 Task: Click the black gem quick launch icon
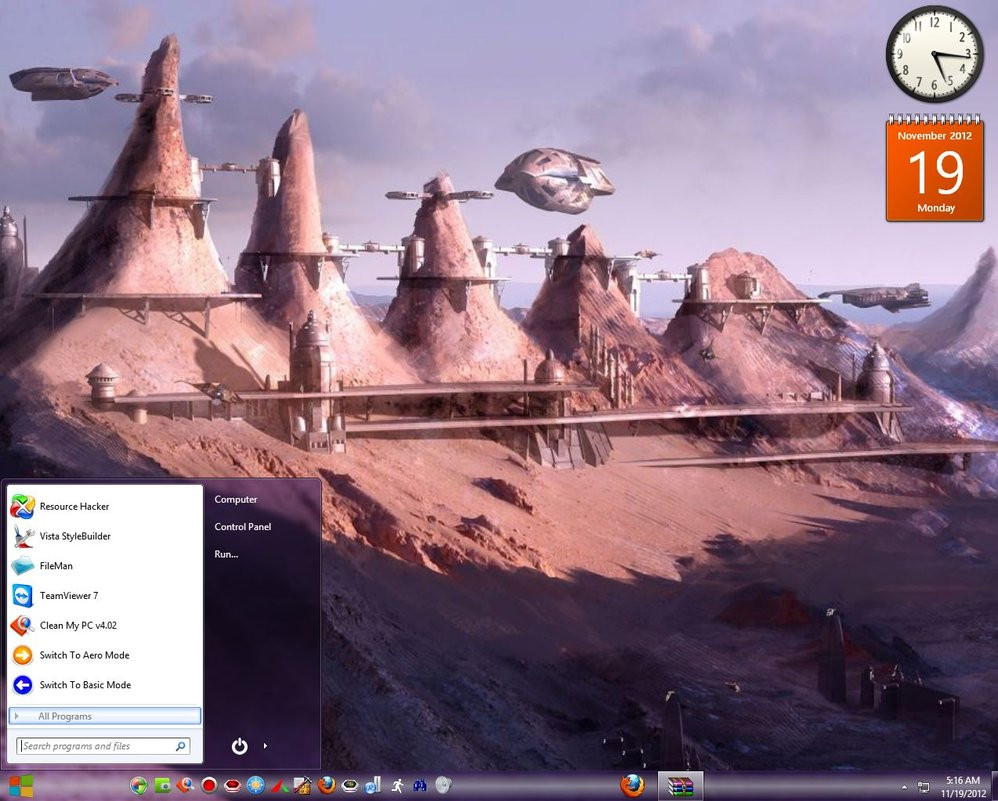(x=349, y=786)
